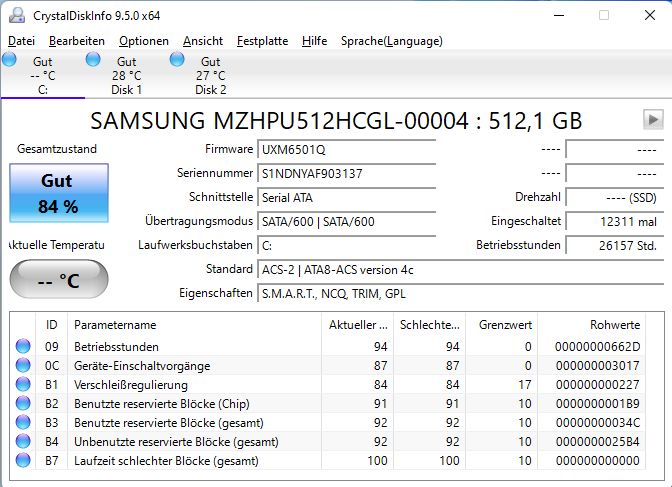Viewport: 672px width, 487px height.
Task: Switch to the Disk 1 tab
Action: pyautogui.click(x=126, y=75)
